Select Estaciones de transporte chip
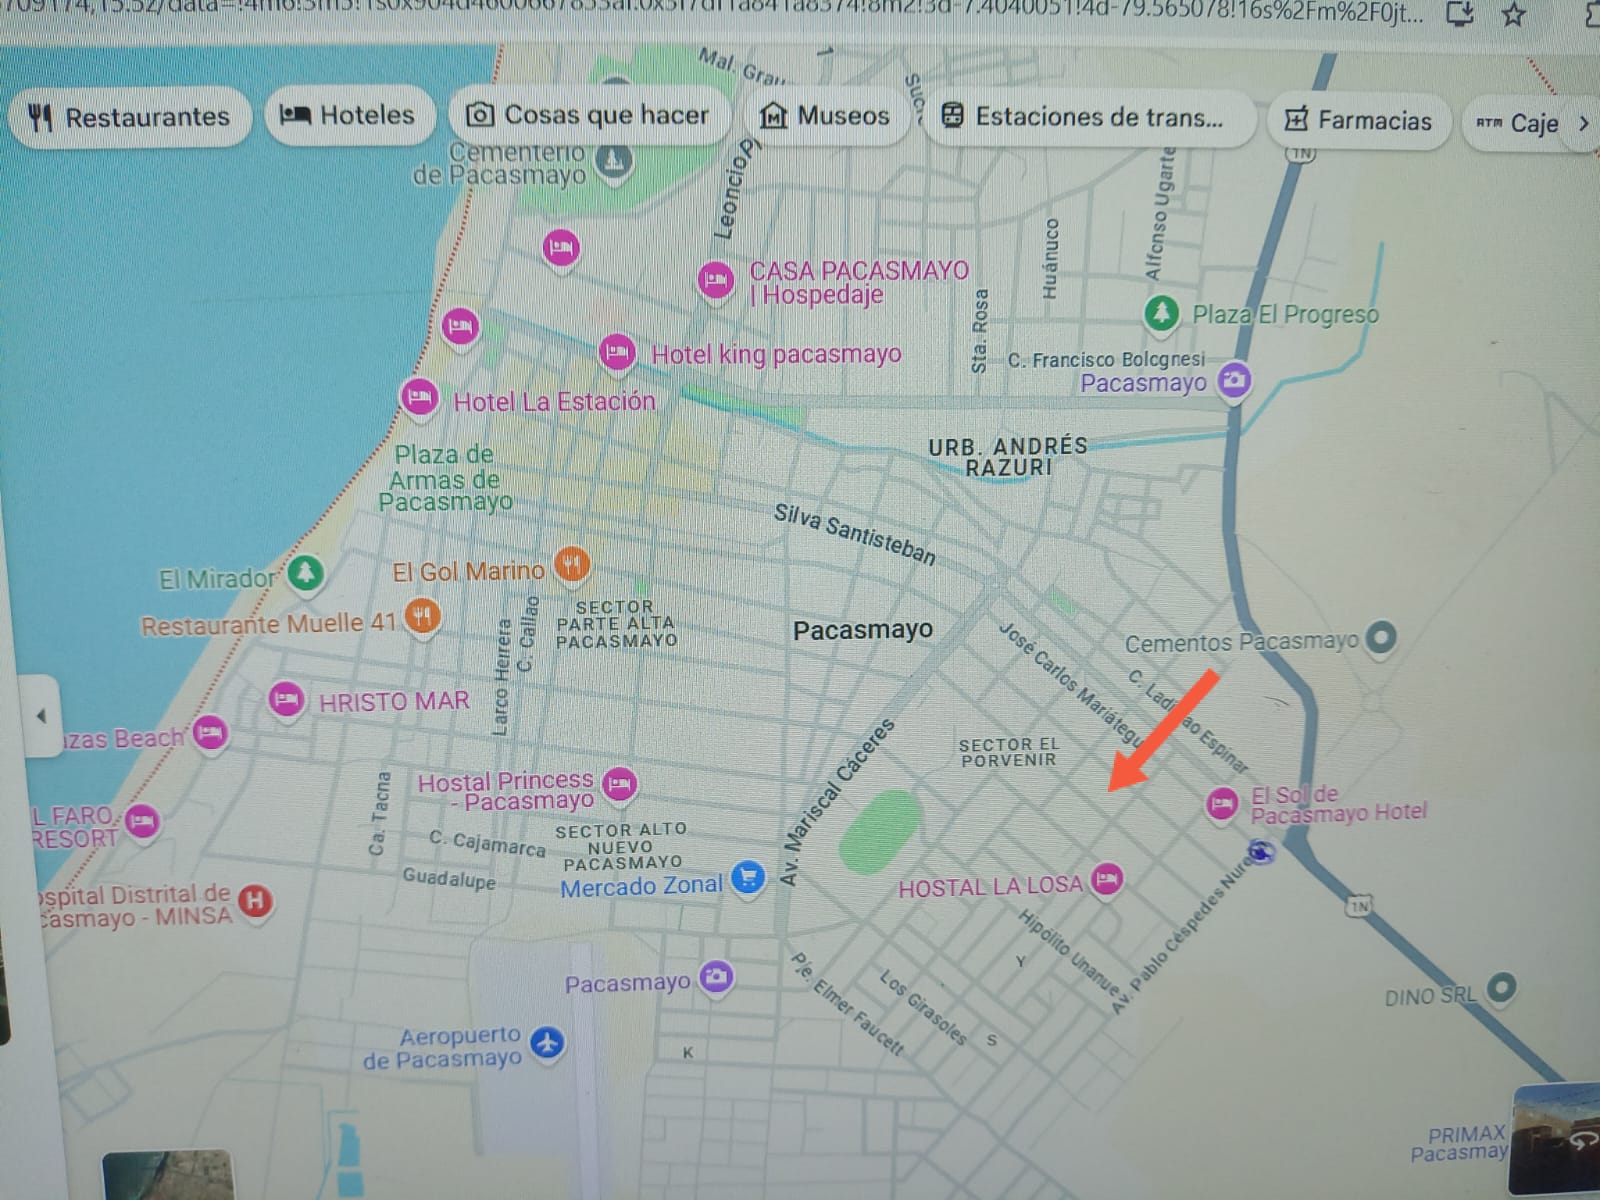Image resolution: width=1600 pixels, height=1200 pixels. (x=1089, y=117)
